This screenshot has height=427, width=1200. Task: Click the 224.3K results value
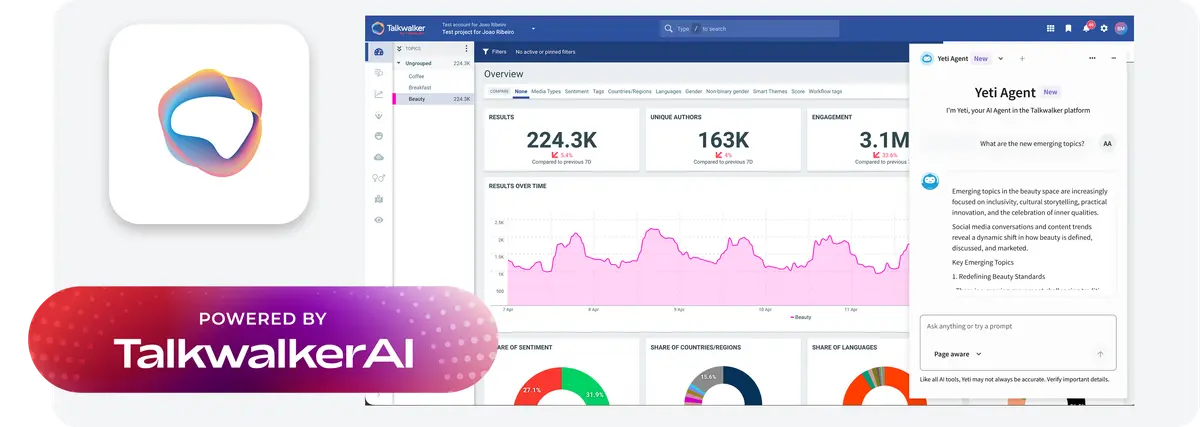(561, 140)
